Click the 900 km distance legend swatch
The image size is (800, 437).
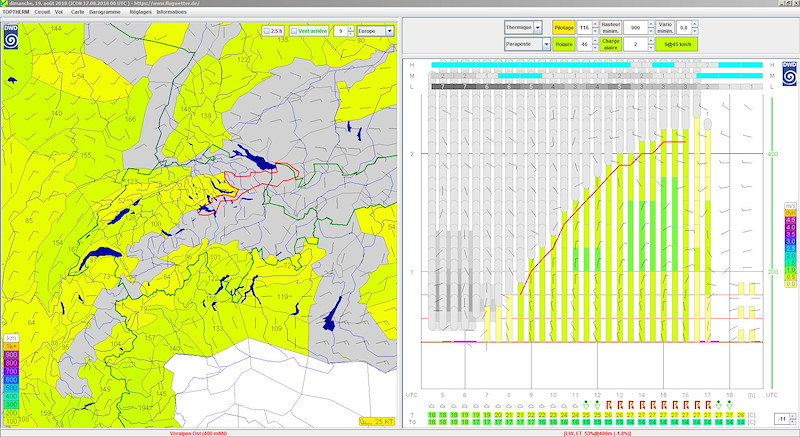pyautogui.click(x=11, y=354)
